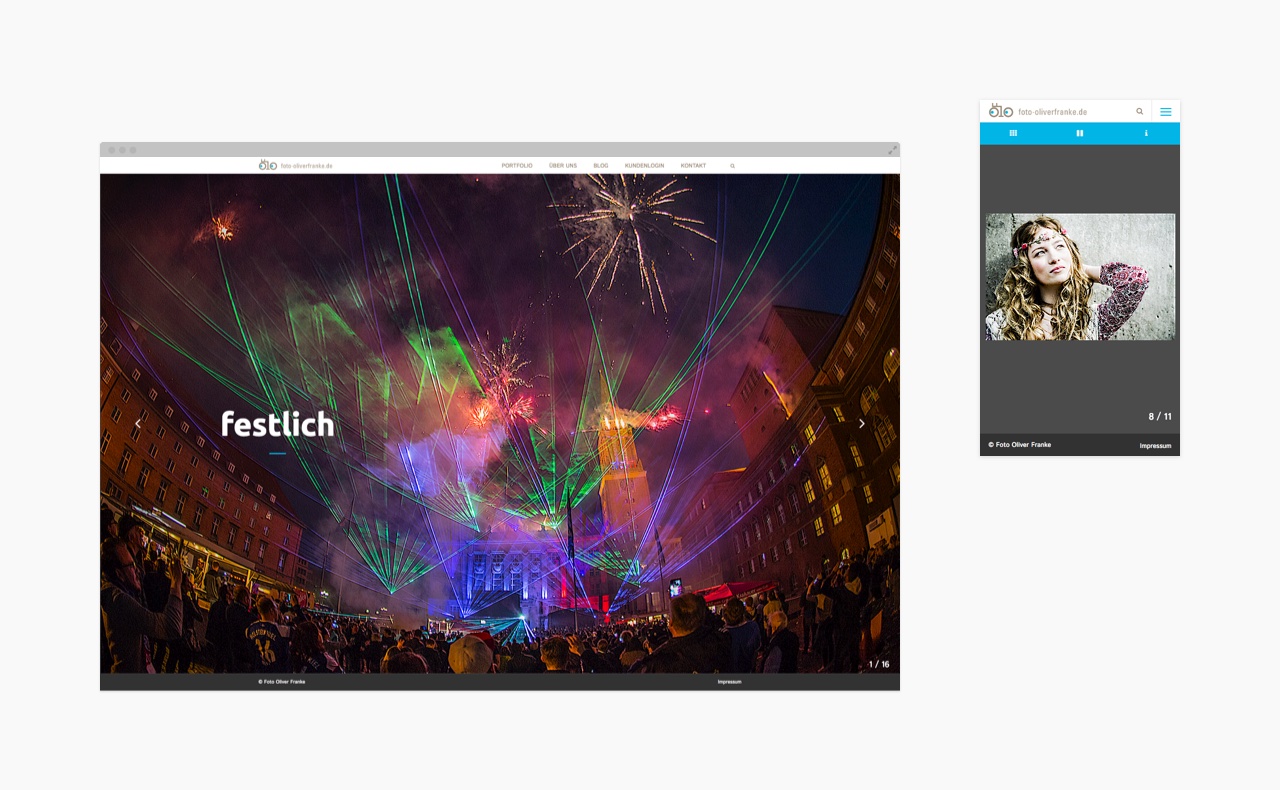1280x790 pixels.
Task: Click the fullscreen expand icon in browser titlebar
Action: [x=892, y=150]
